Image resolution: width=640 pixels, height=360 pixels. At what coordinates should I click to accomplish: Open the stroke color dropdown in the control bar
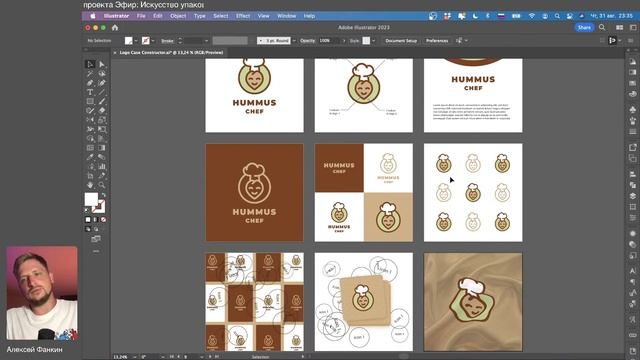tap(153, 41)
